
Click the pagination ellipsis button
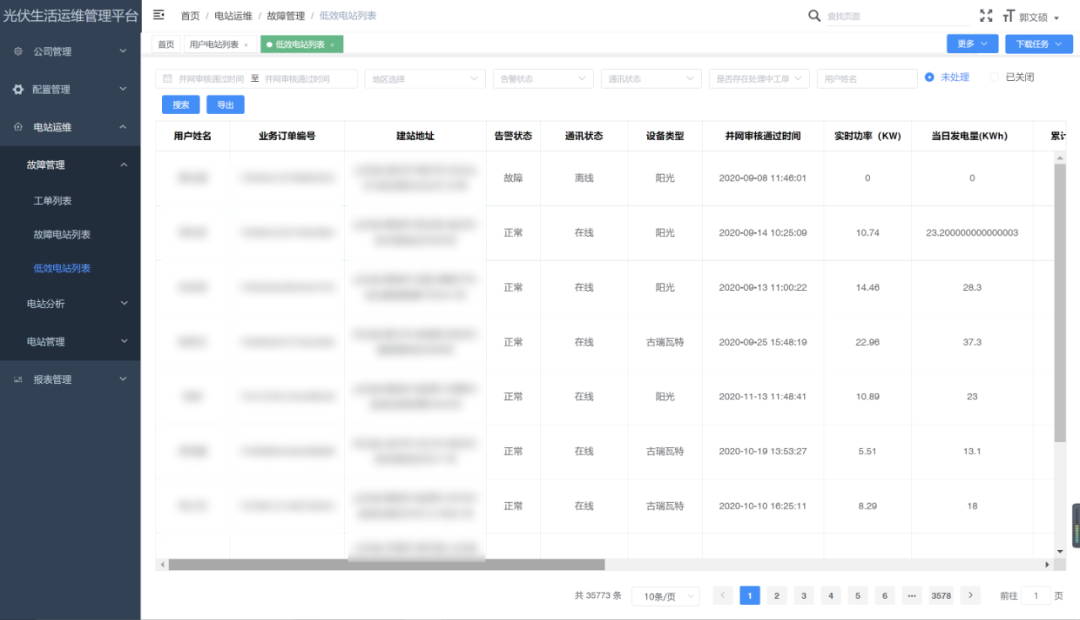click(x=911, y=595)
